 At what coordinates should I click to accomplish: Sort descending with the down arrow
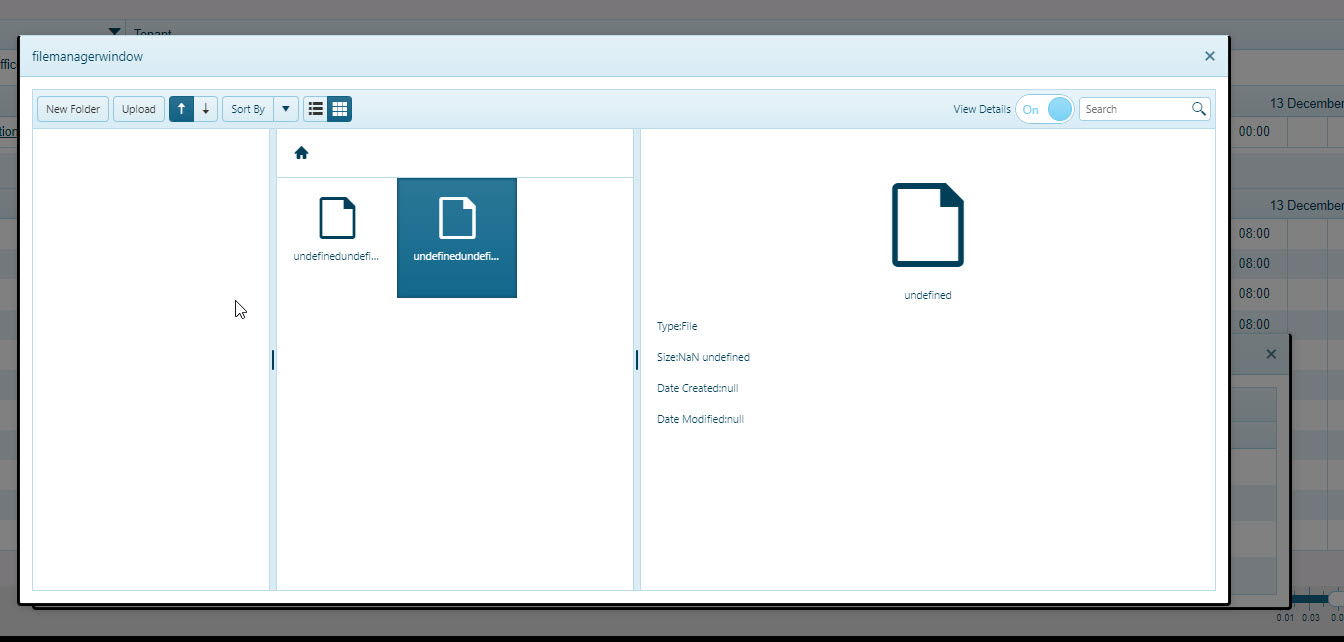206,109
